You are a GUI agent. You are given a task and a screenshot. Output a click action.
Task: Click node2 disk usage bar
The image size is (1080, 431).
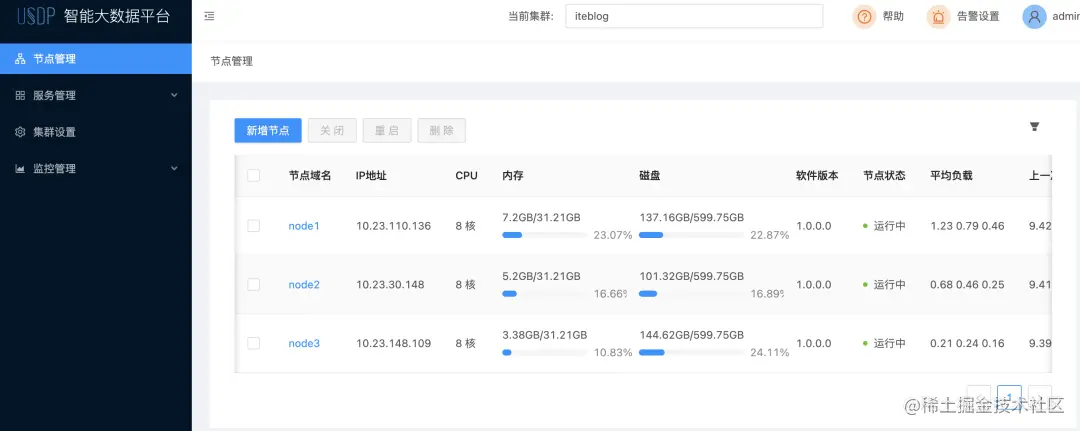(692, 294)
